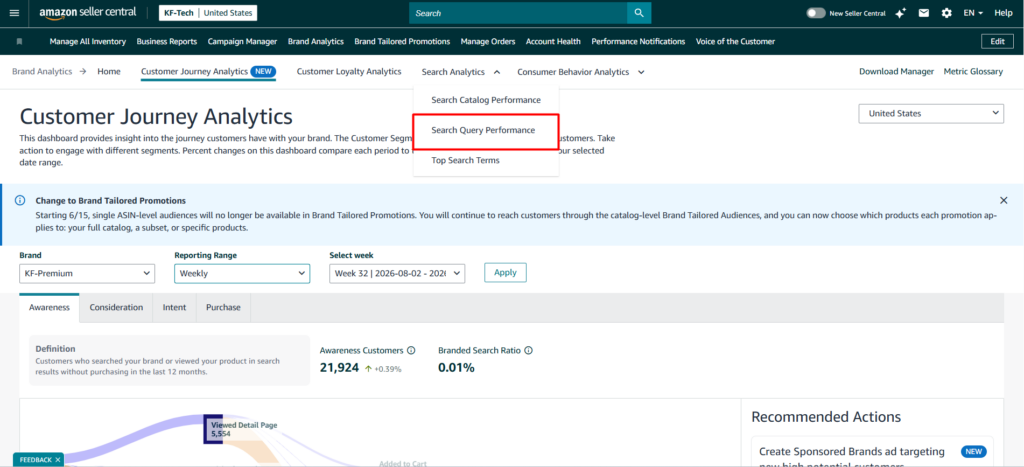The image size is (1024, 467).
Task: Click the Branded Search Ratio value 0.01%
Action: click(x=456, y=368)
